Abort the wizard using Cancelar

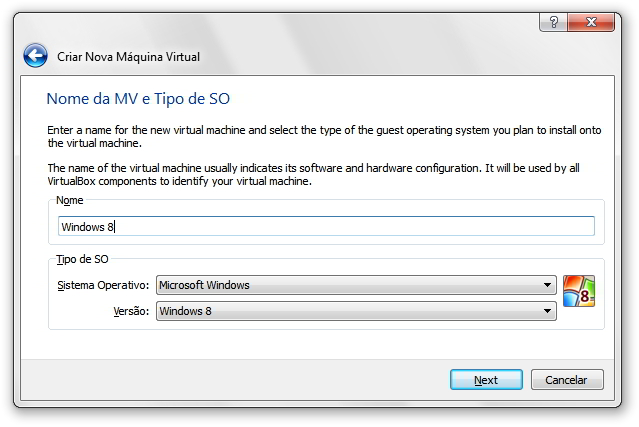click(567, 380)
